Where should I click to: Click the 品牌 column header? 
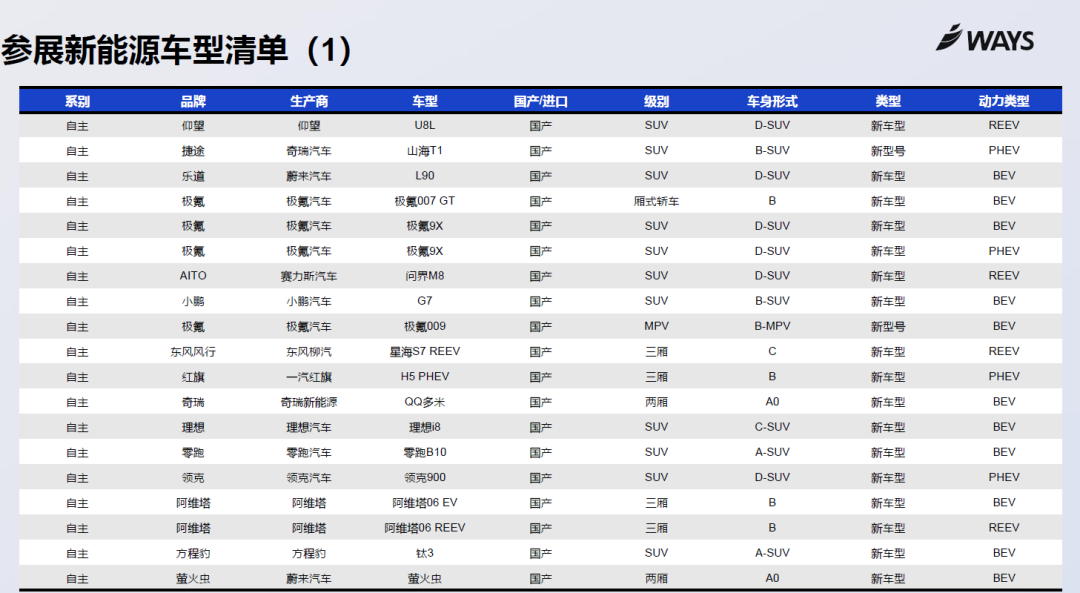[193, 101]
